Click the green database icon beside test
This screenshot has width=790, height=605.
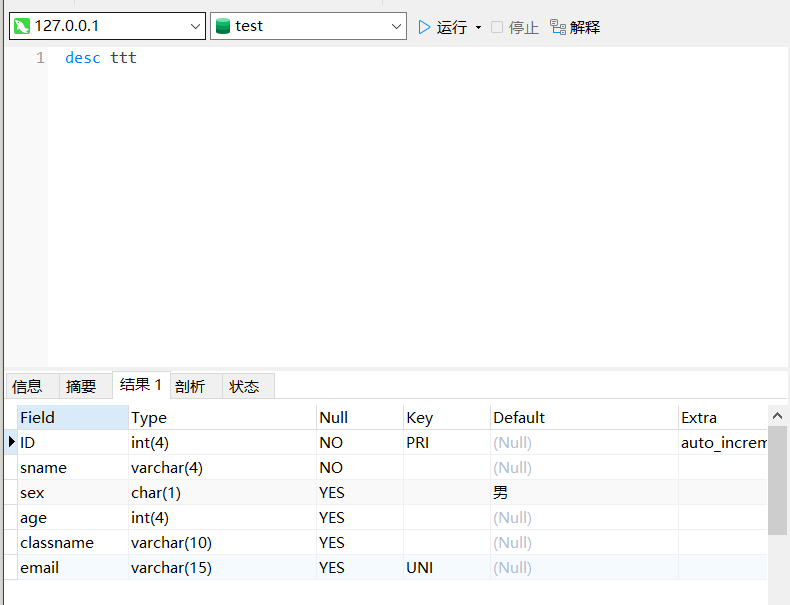point(222,26)
